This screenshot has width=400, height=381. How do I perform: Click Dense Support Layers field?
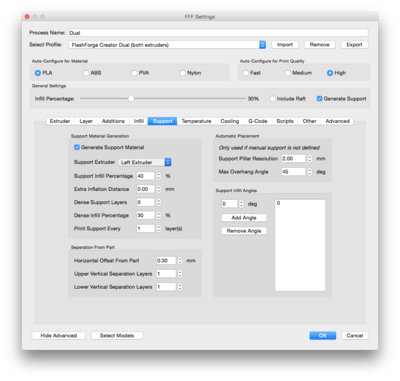click(x=146, y=202)
